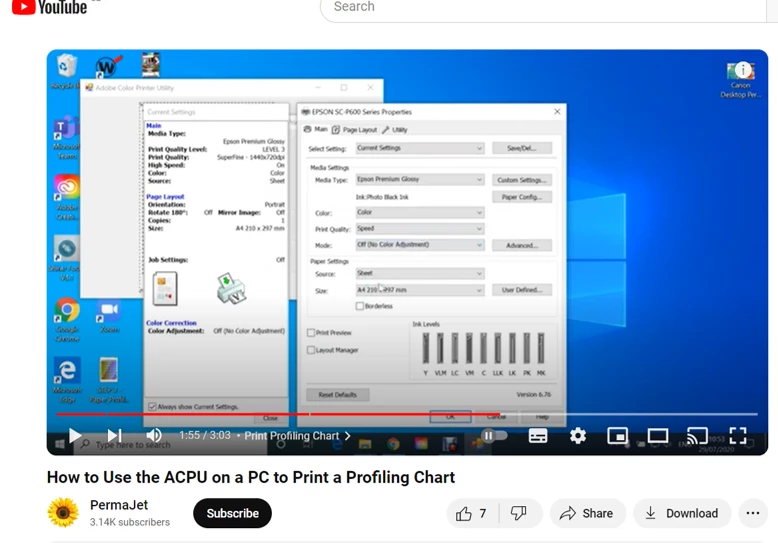This screenshot has width=778, height=543.
Task: Mute the video with the speaker icon
Action: coord(154,435)
